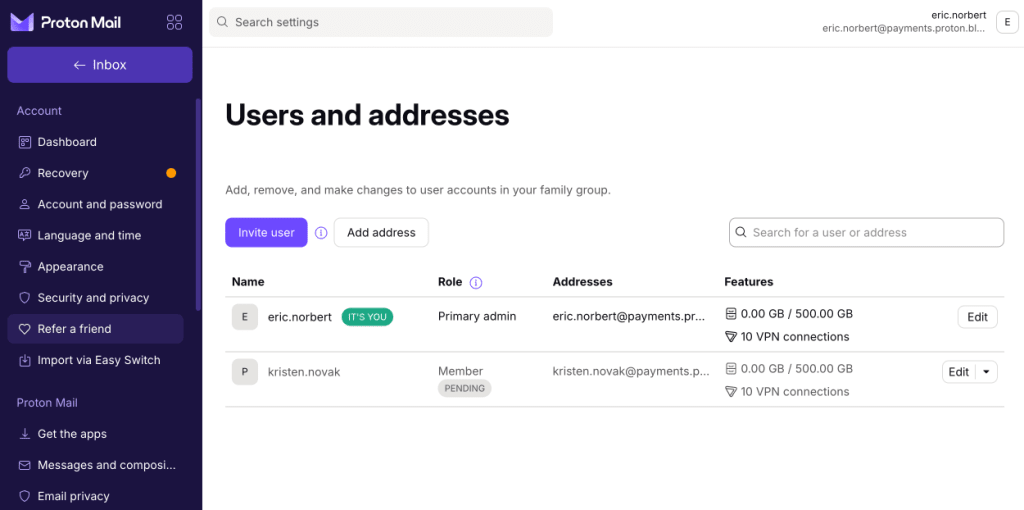
Task: Return to Inbox using the back button
Action: pos(100,65)
